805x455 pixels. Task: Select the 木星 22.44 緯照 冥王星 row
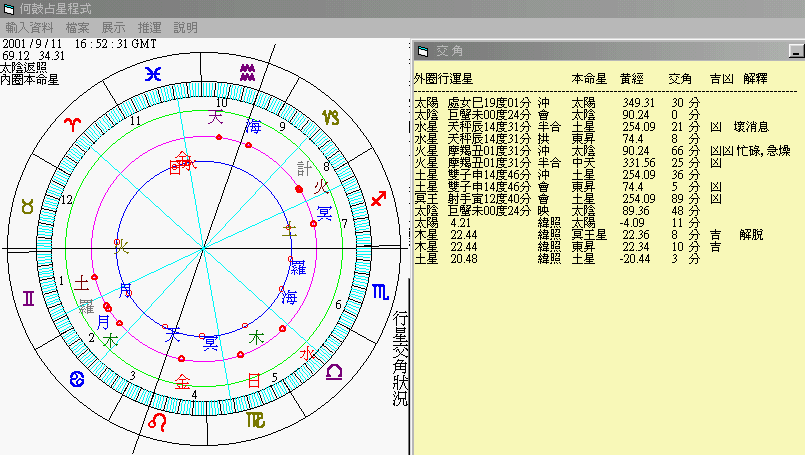[589, 235]
